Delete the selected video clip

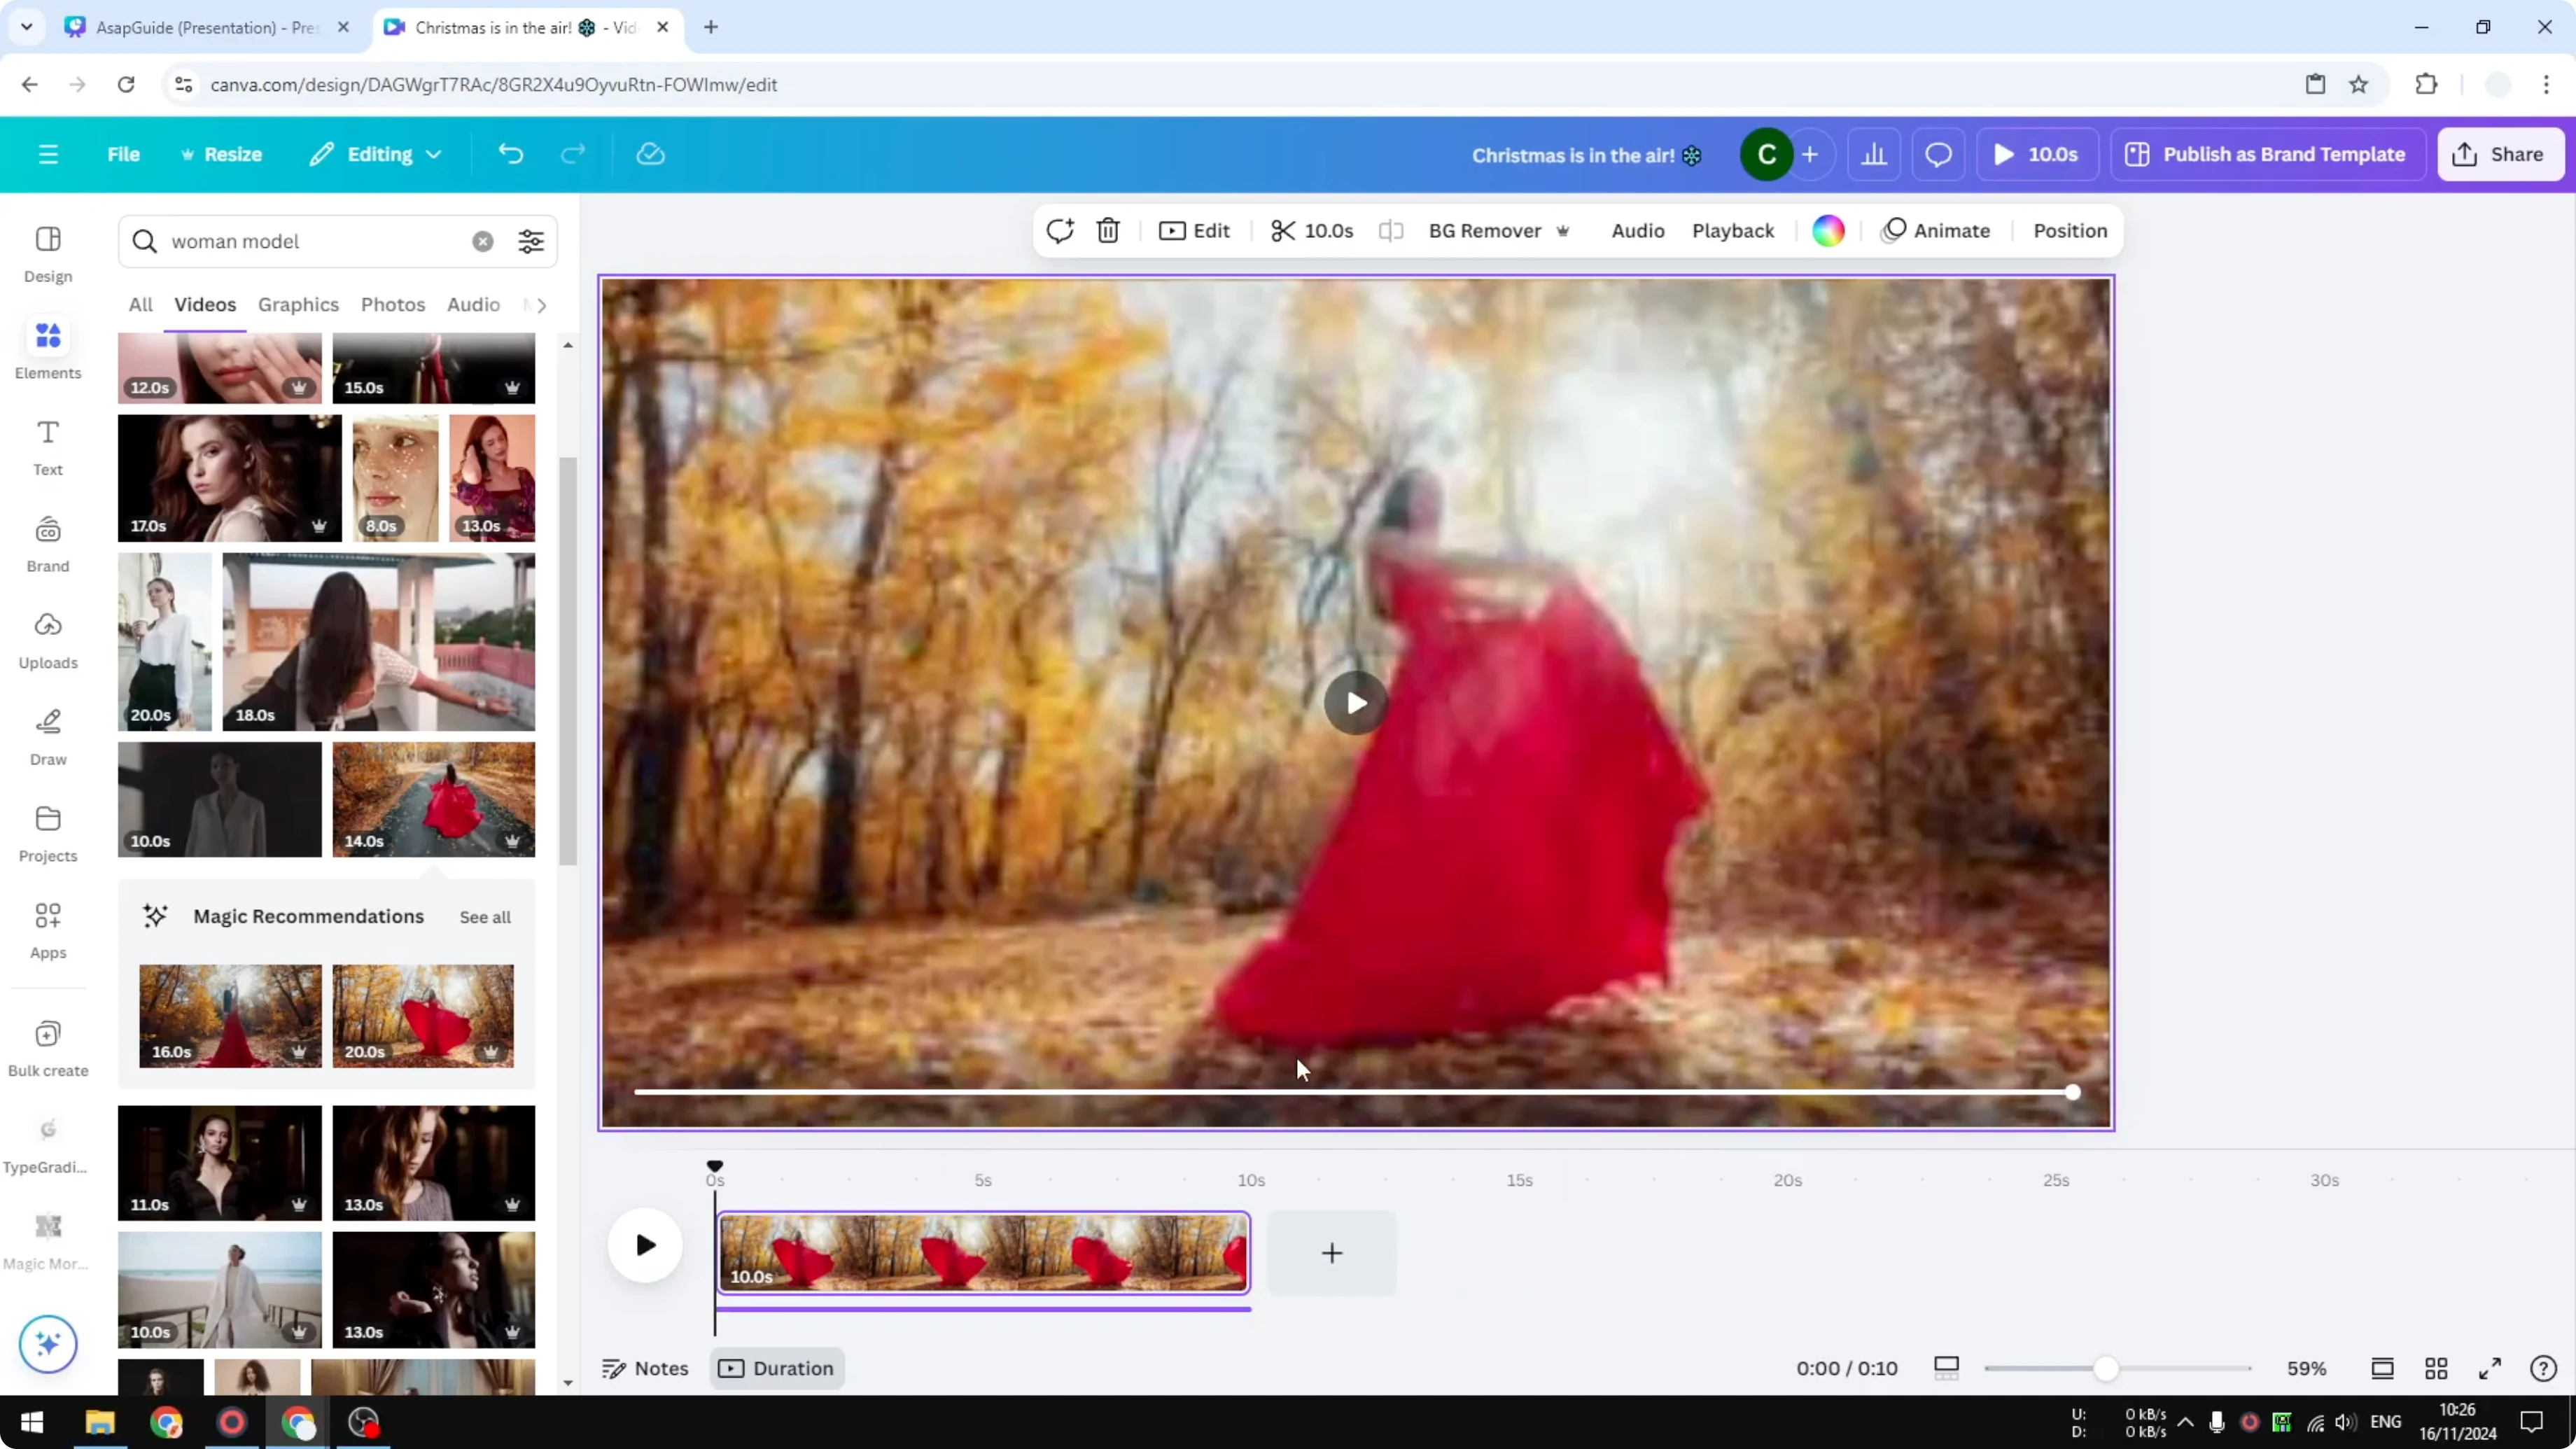1108,230
